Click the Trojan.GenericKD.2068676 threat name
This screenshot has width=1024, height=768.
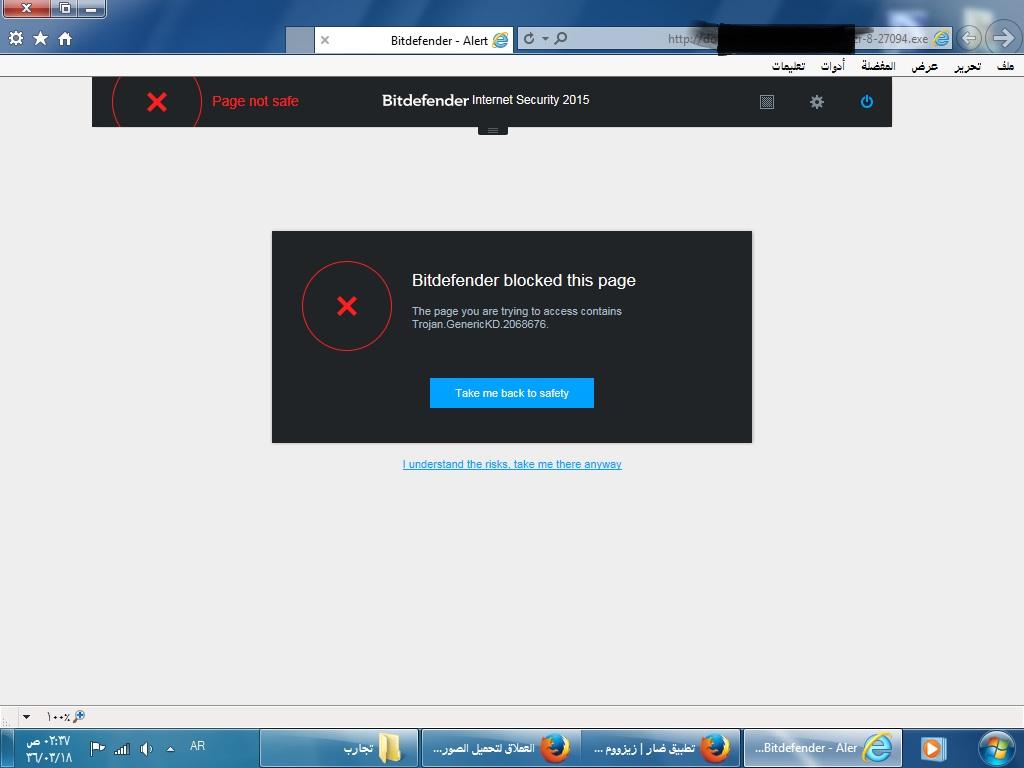pos(480,324)
